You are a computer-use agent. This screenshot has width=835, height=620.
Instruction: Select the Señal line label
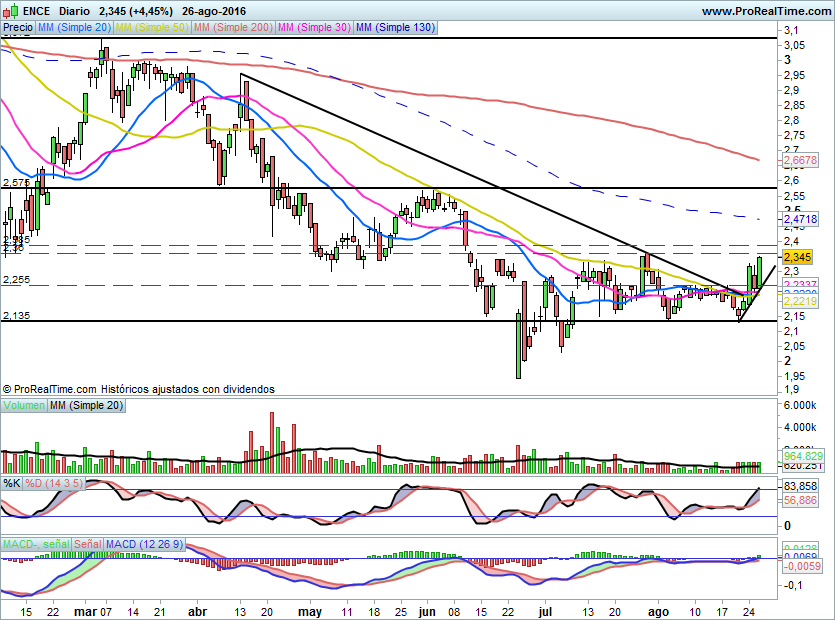point(87,544)
